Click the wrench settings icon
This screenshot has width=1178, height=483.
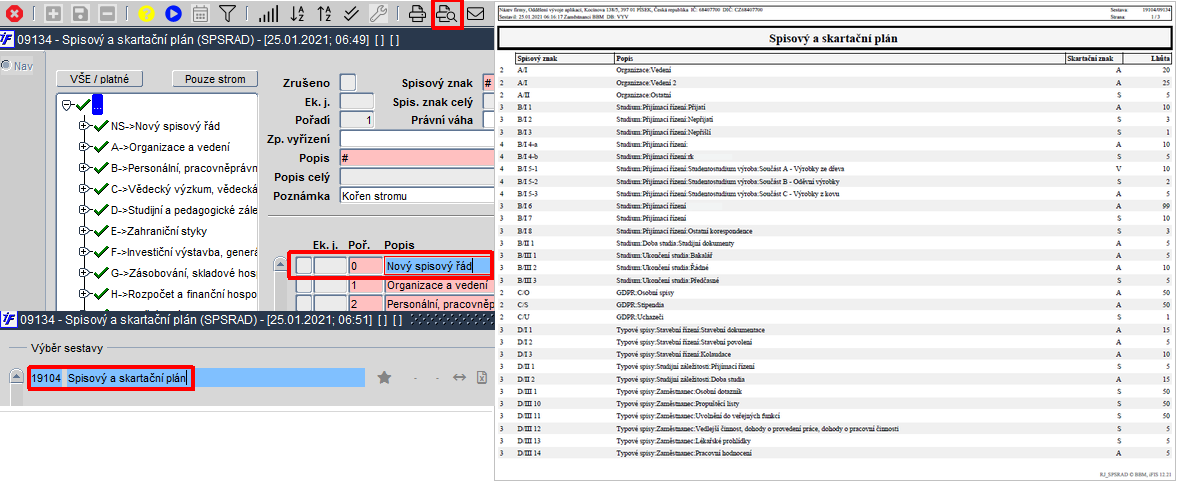click(x=380, y=13)
